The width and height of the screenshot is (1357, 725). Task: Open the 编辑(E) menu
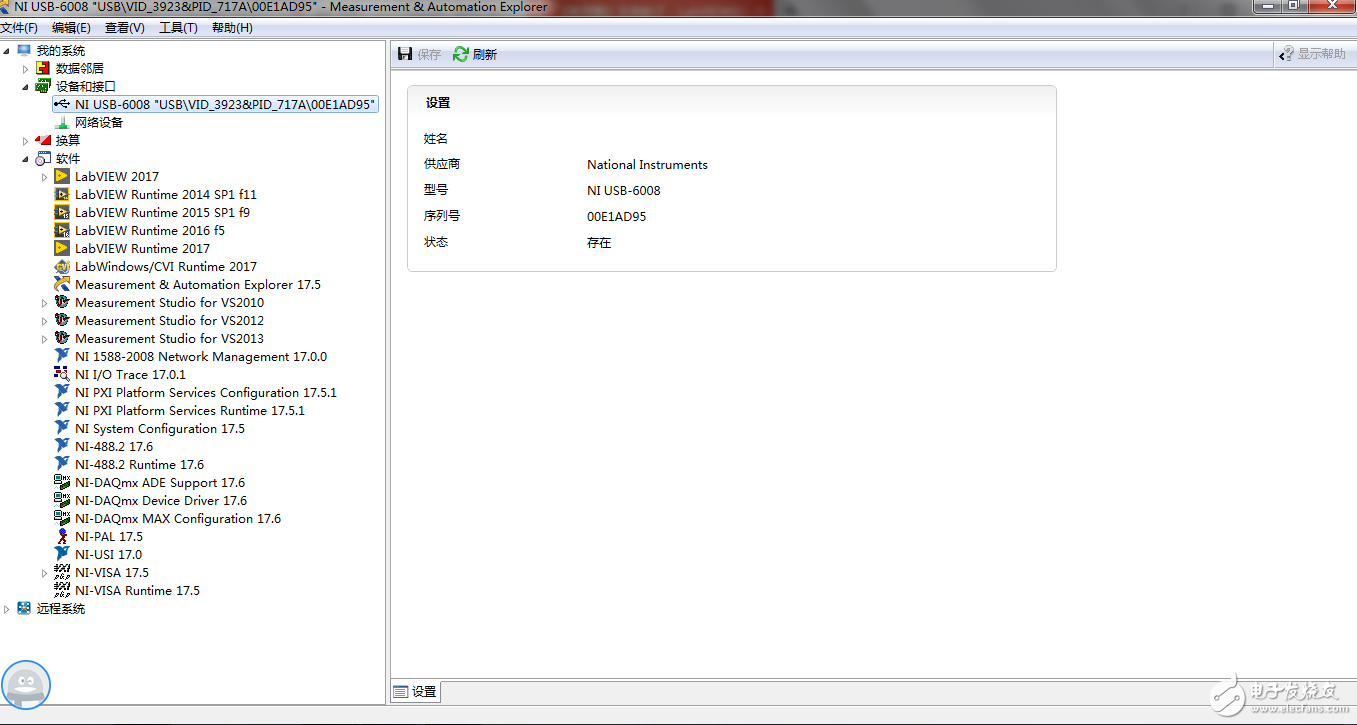71,28
